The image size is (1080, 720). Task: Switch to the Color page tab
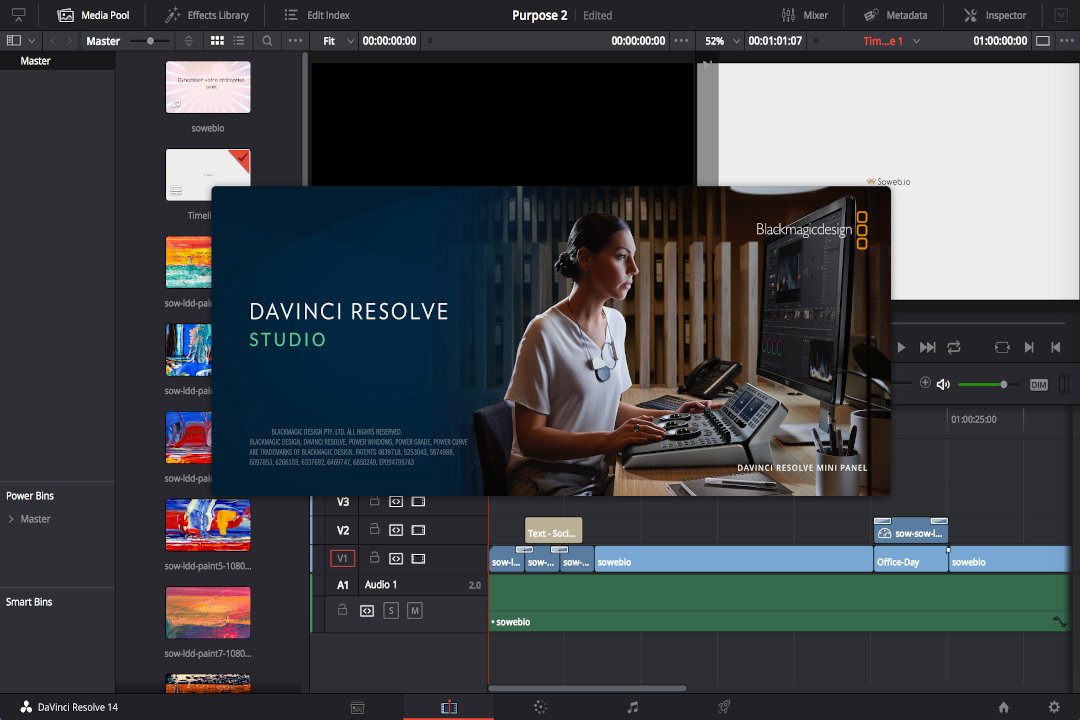pyautogui.click(x=540, y=707)
